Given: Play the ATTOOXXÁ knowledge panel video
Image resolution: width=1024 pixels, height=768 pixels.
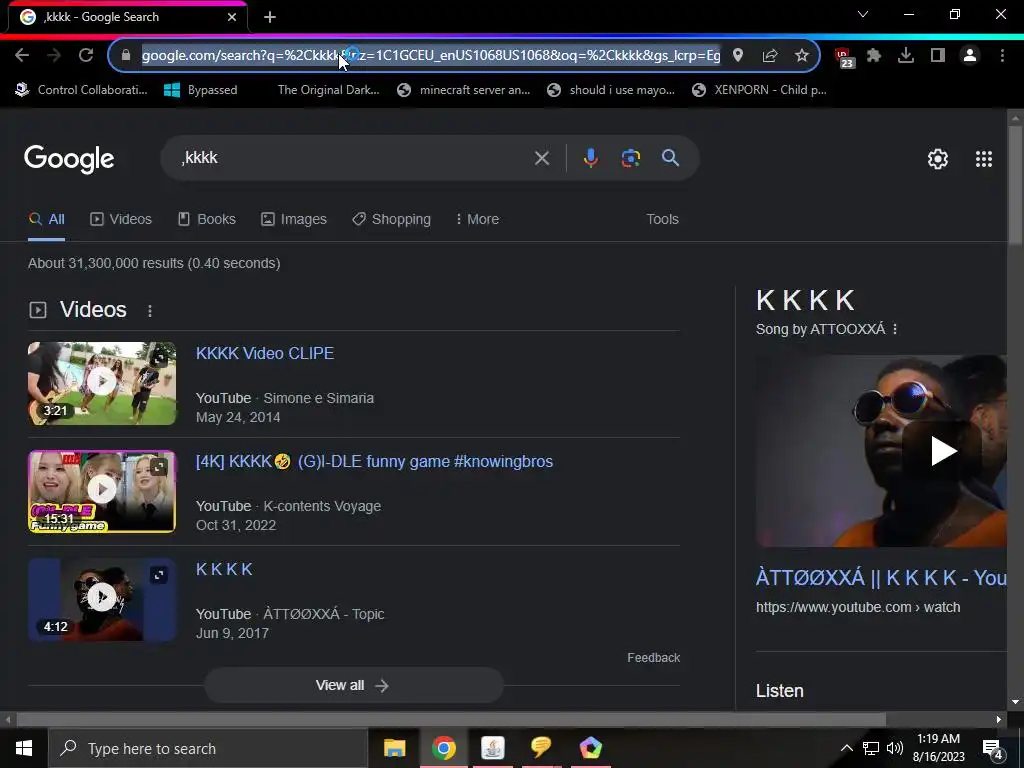Looking at the screenshot, I should click(x=943, y=451).
